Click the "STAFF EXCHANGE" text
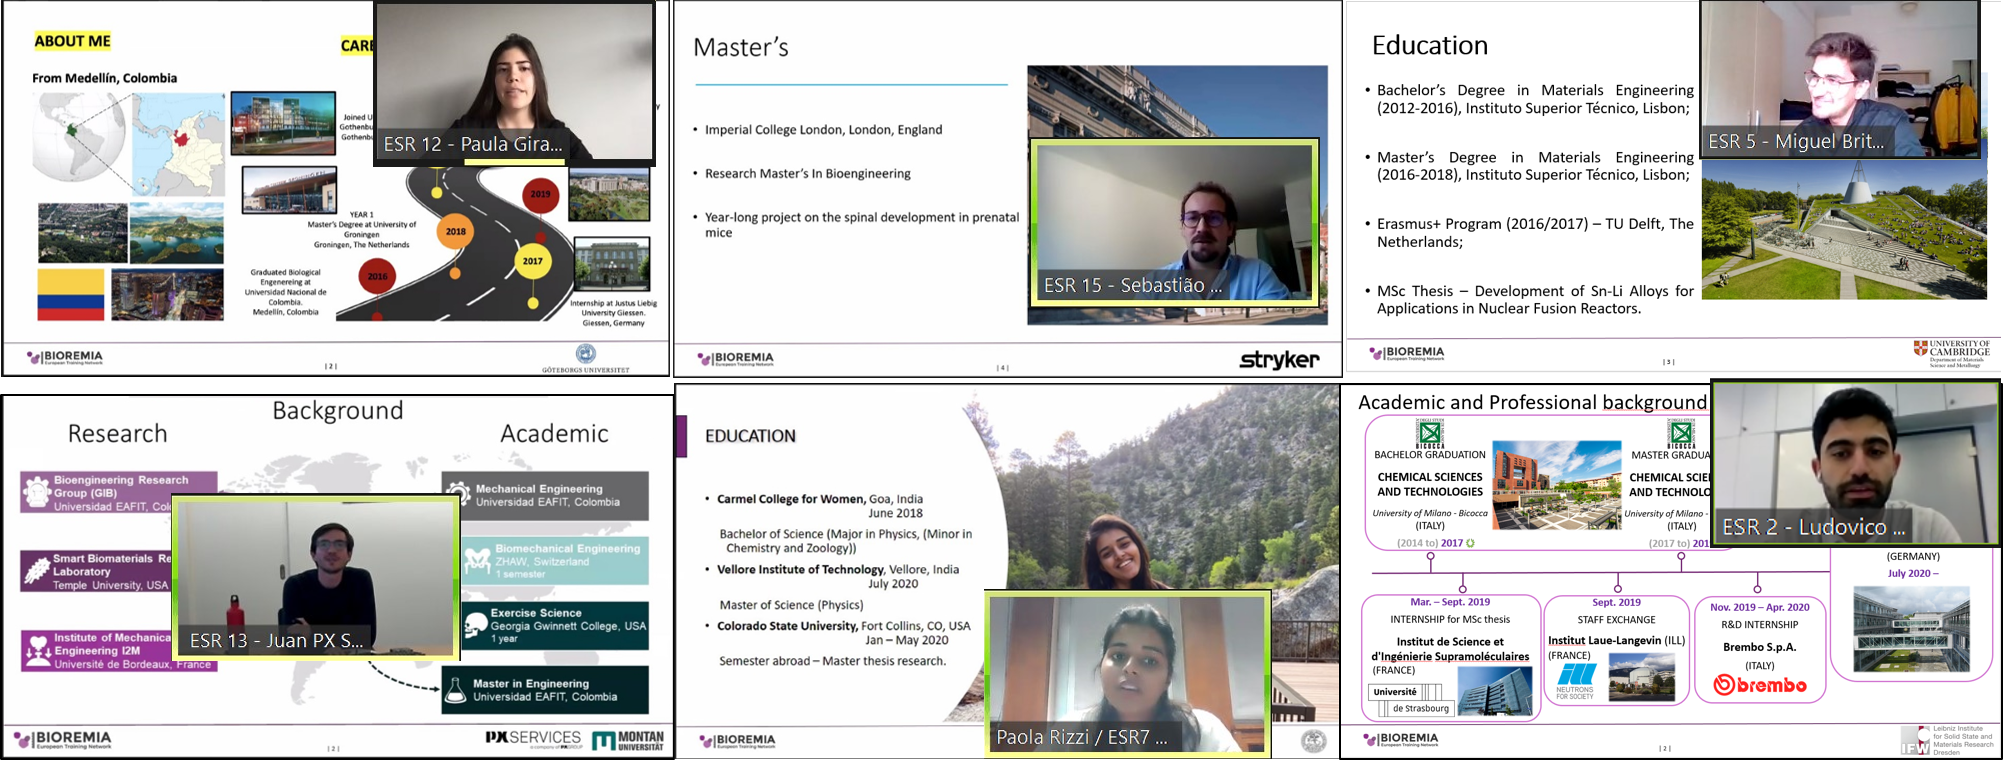2003x760 pixels. 1616,619
